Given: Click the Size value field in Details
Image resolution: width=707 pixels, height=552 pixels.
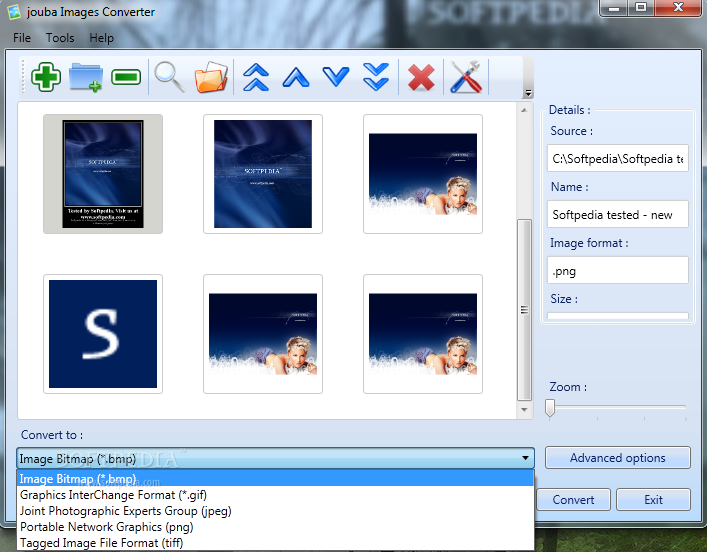Looking at the screenshot, I should click(618, 316).
